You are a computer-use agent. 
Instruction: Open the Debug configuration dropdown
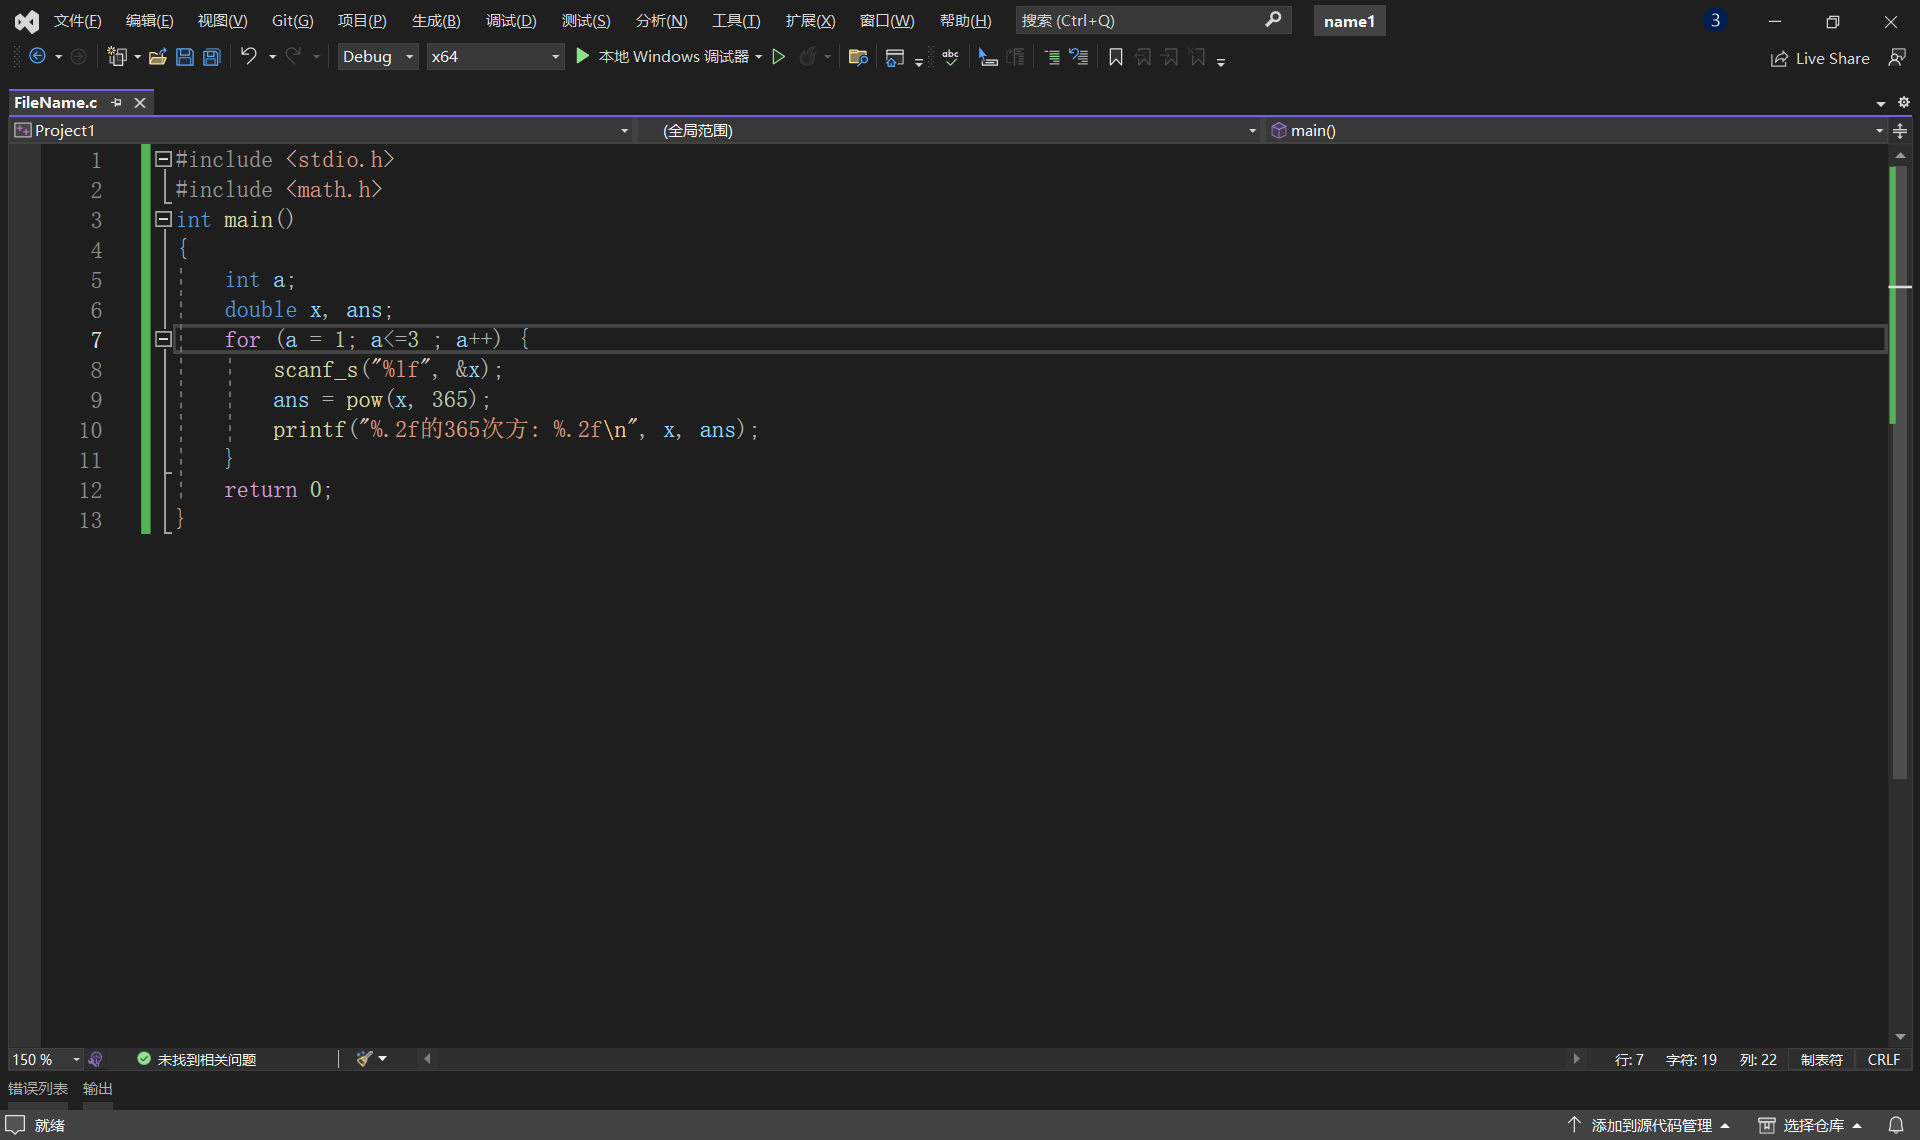[377, 57]
